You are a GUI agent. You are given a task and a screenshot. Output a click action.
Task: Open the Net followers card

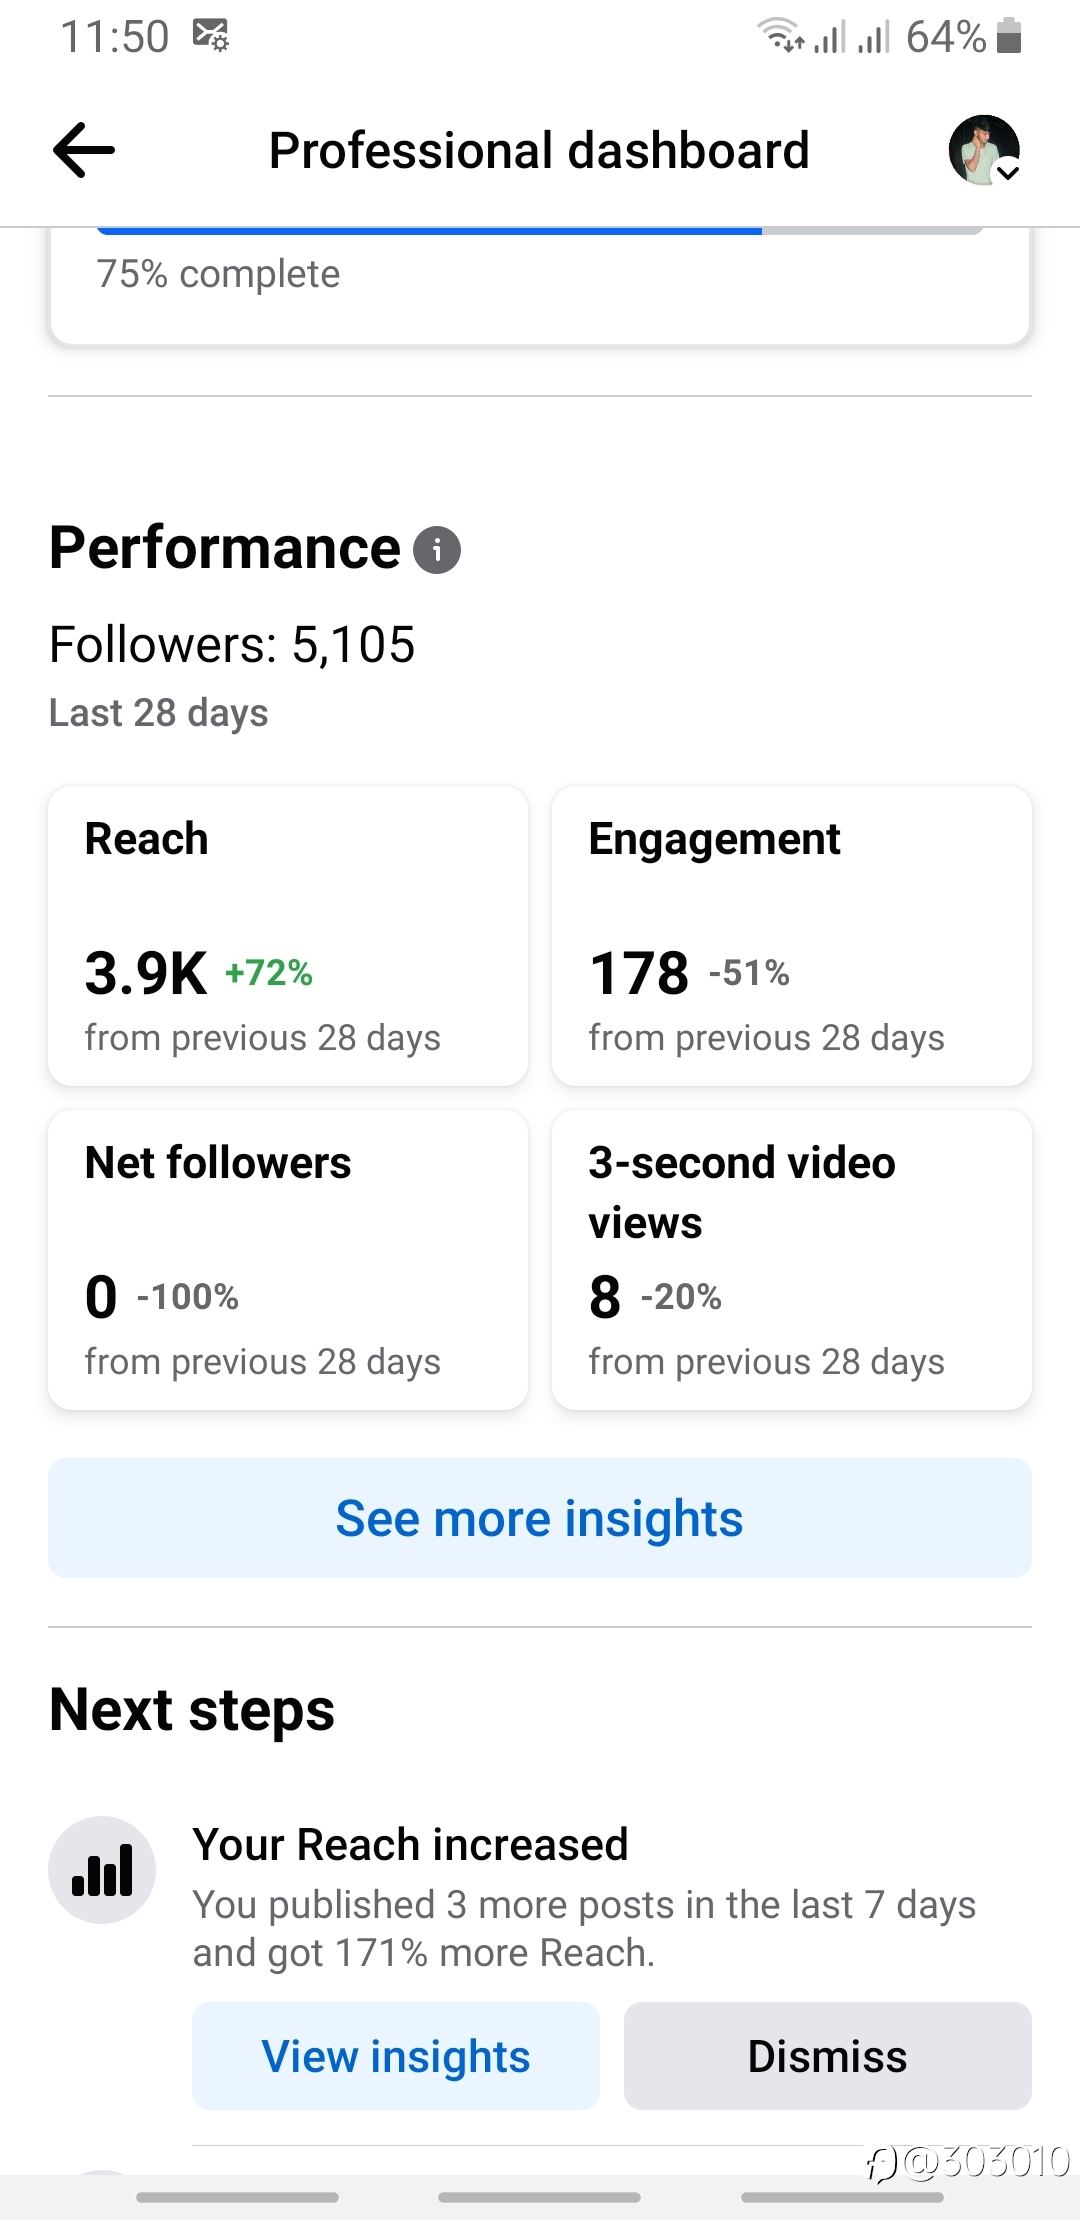(x=288, y=1260)
